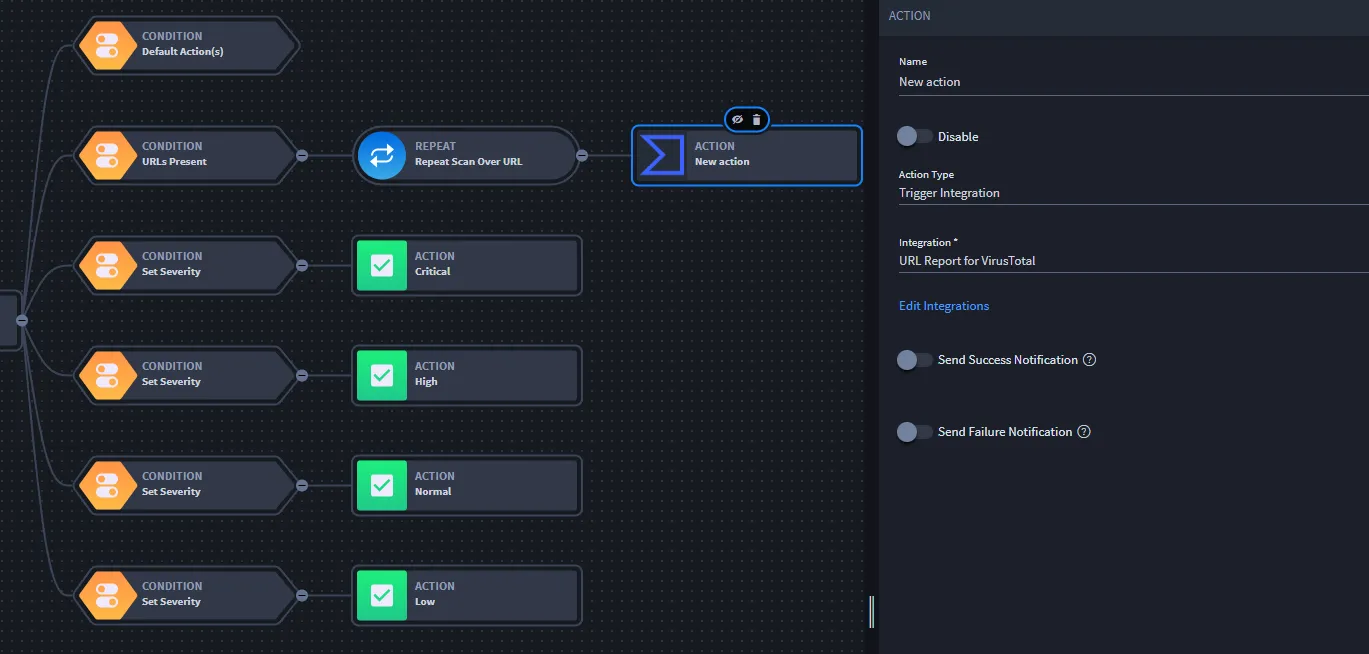Viewport: 1369px width, 654px height.
Task: Click Set Severity condition icon linked to Critical
Action: [x=107, y=265]
